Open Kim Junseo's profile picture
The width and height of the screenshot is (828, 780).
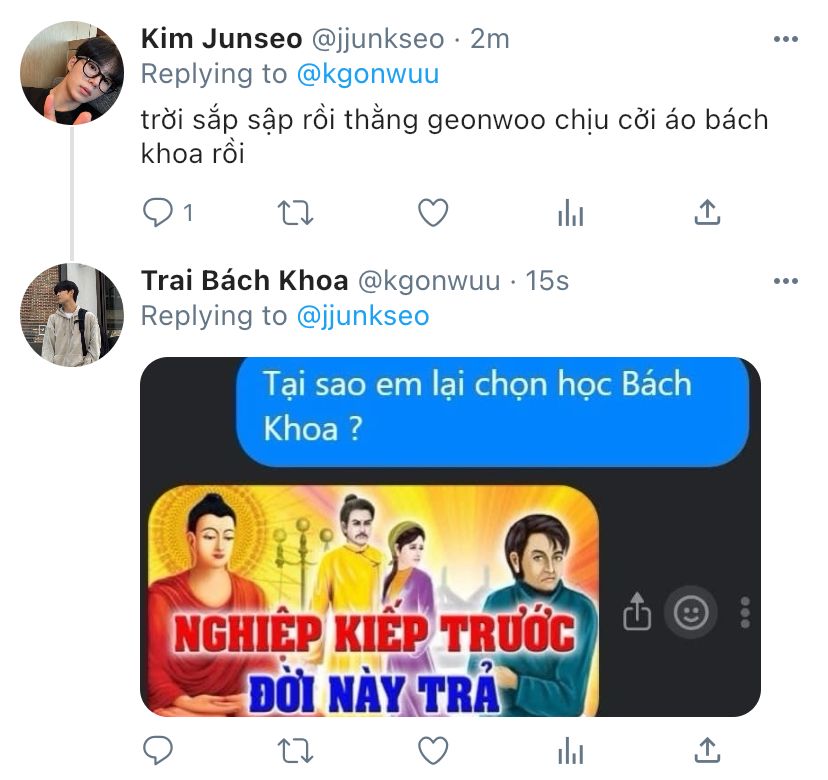point(71,72)
